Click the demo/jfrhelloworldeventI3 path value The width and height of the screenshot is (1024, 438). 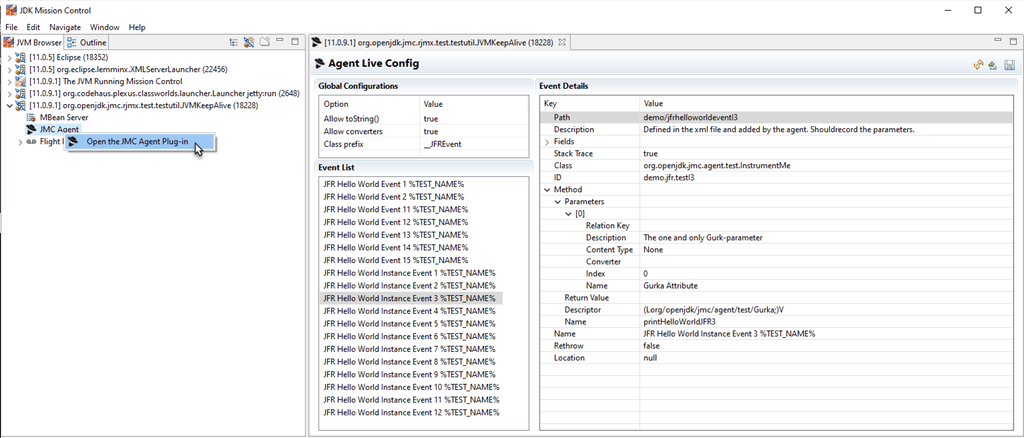point(690,117)
